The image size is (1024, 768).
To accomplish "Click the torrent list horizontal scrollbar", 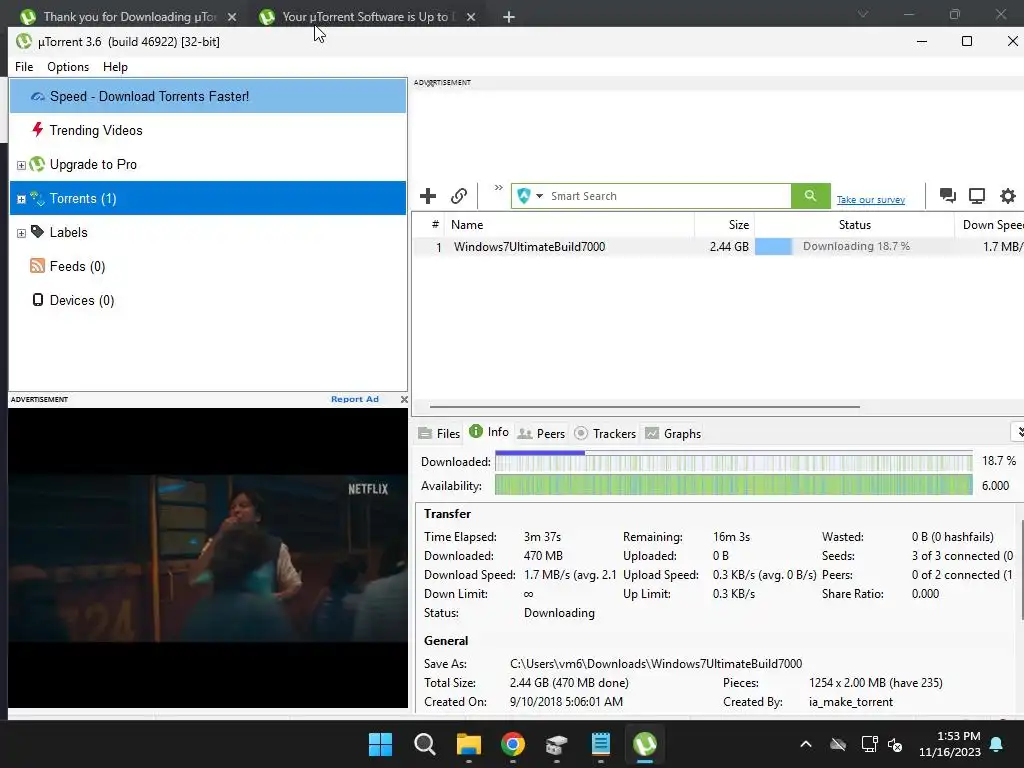I will (645, 407).
